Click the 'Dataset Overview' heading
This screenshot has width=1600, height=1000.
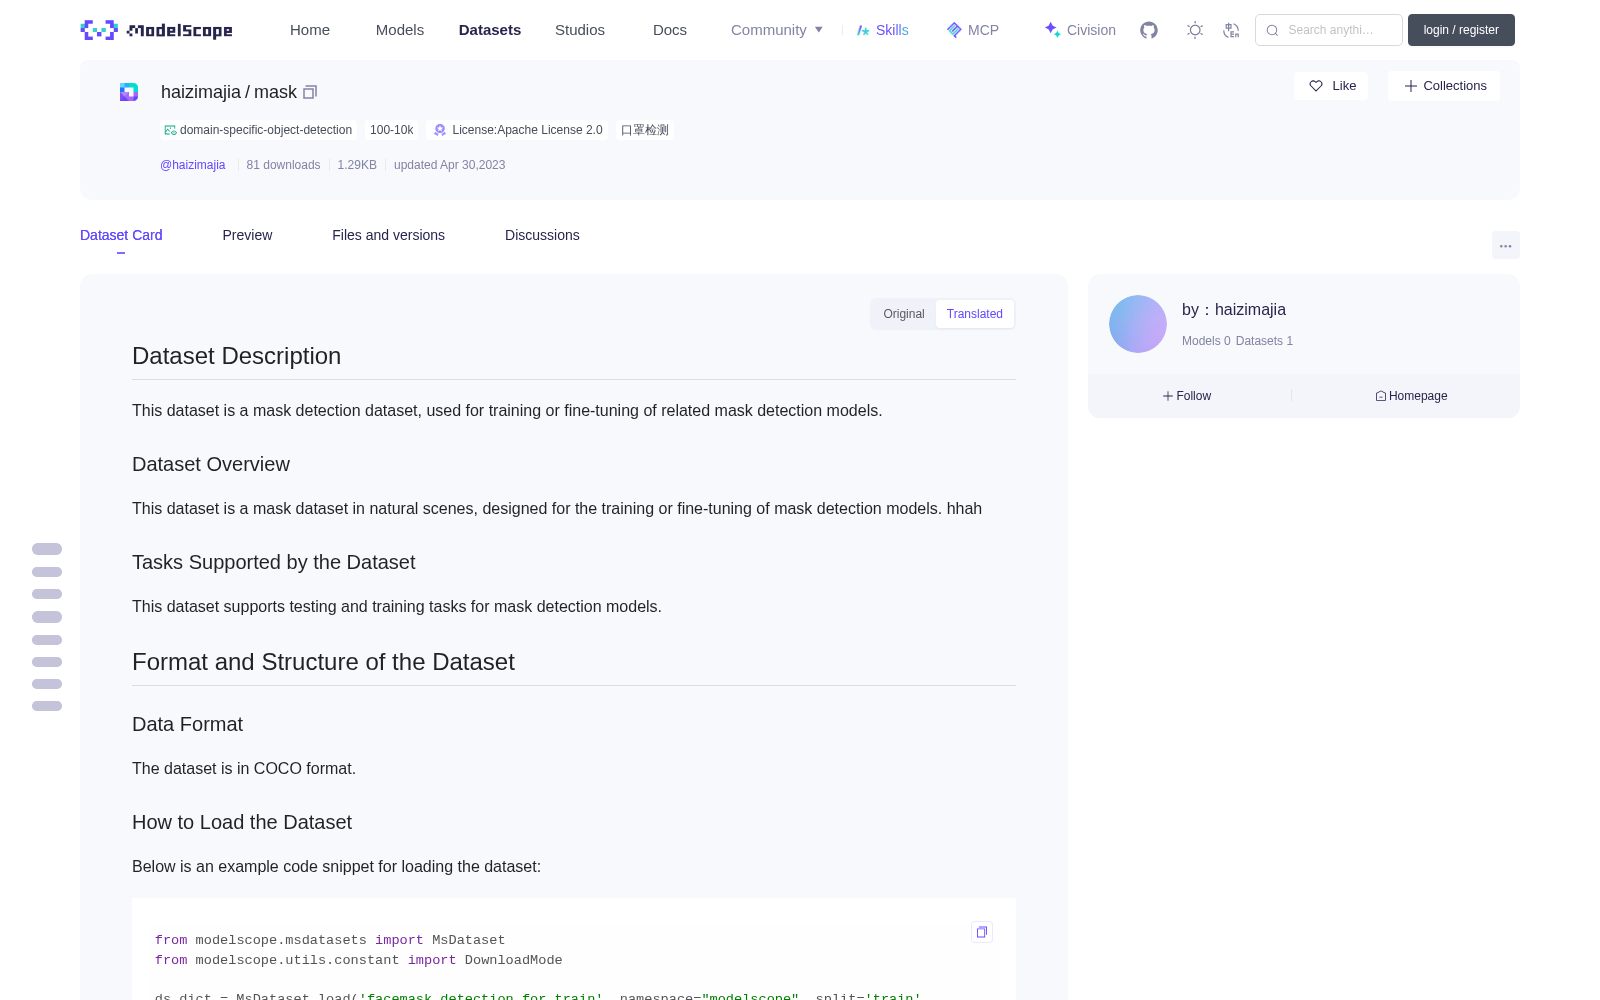click(x=211, y=464)
